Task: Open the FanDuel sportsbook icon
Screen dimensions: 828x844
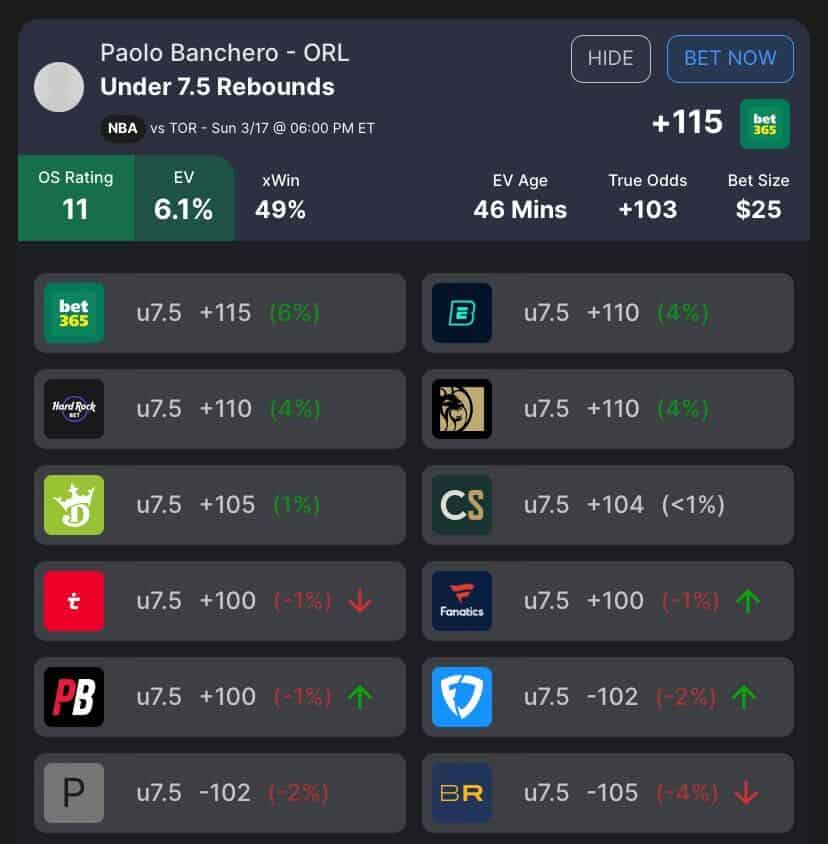Action: click(x=462, y=697)
